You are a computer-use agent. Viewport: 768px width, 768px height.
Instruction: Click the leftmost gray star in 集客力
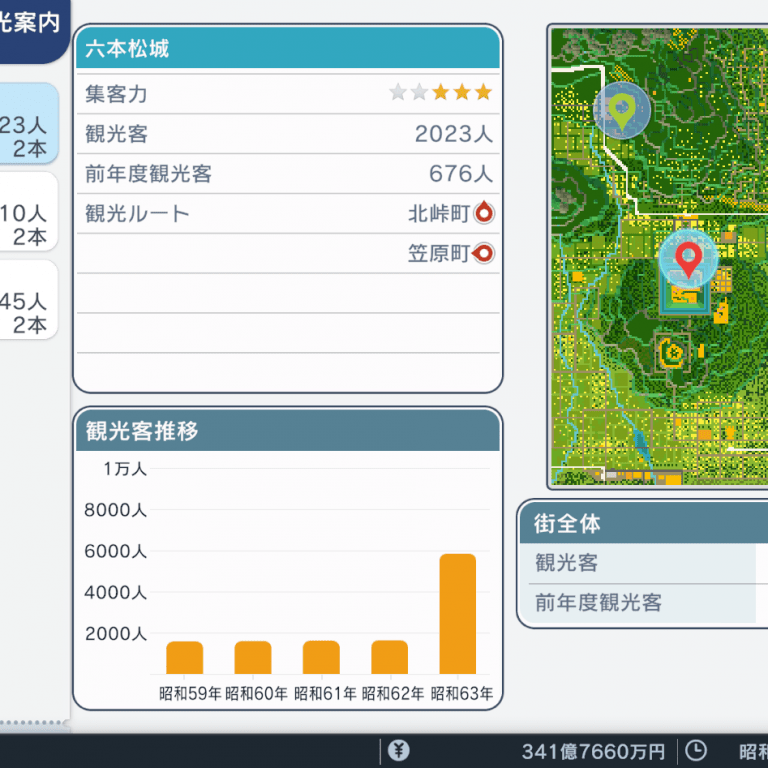(398, 93)
